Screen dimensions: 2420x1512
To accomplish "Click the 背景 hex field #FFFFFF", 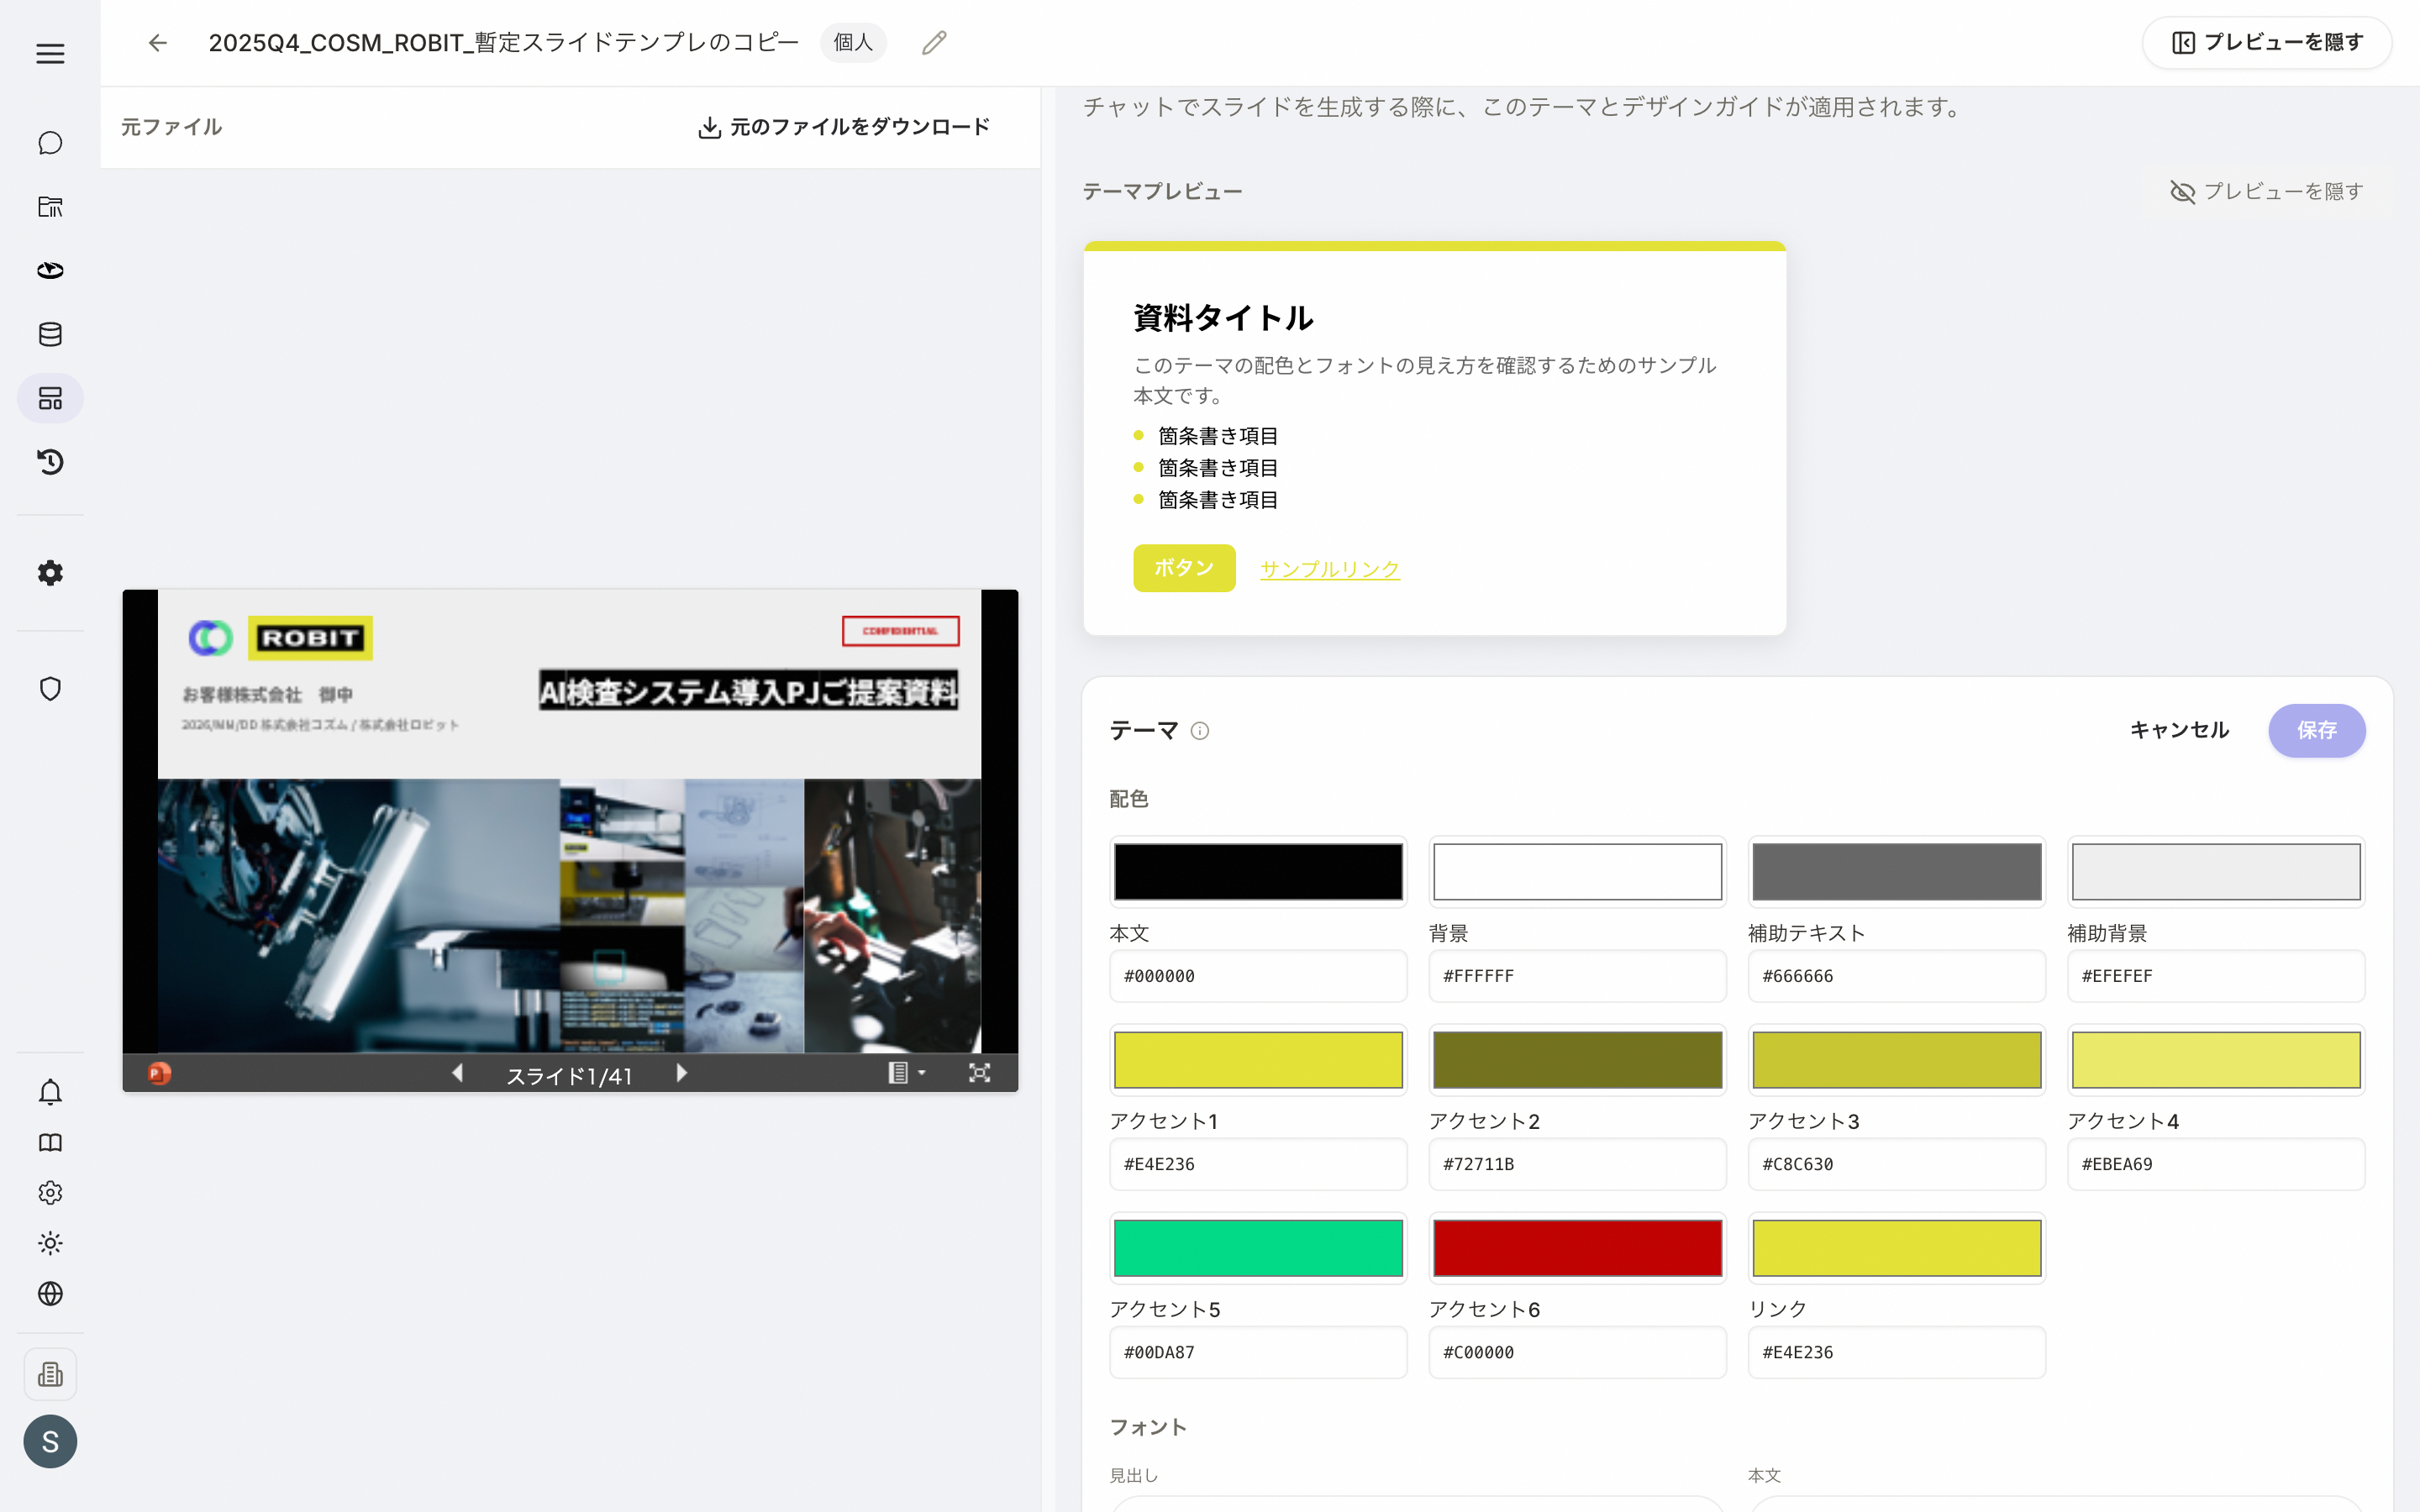I will [1577, 976].
